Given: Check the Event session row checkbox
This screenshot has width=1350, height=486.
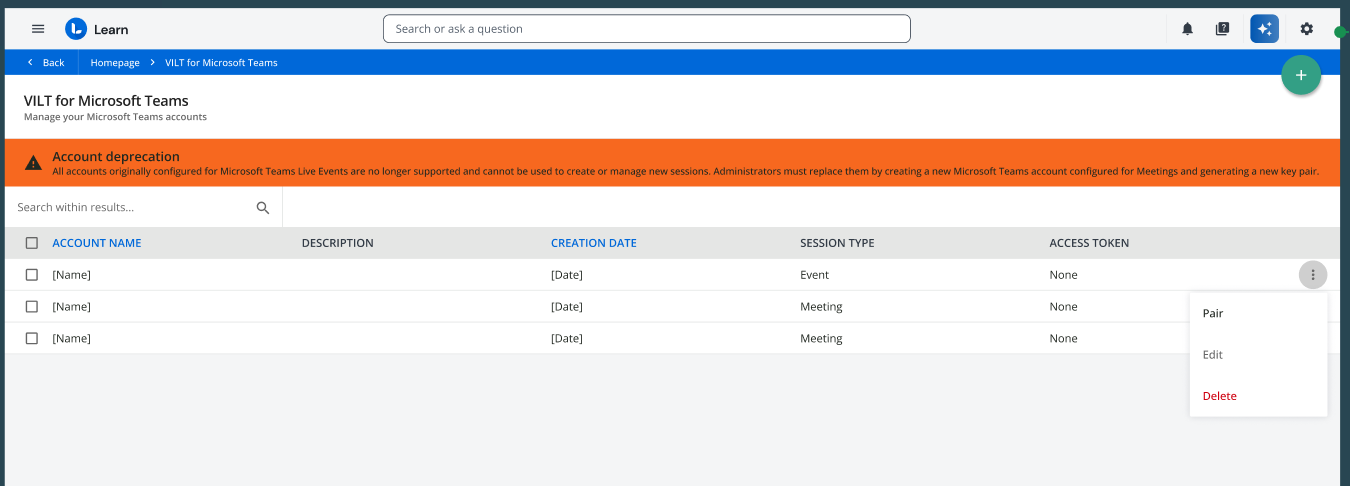Looking at the screenshot, I should (32, 275).
